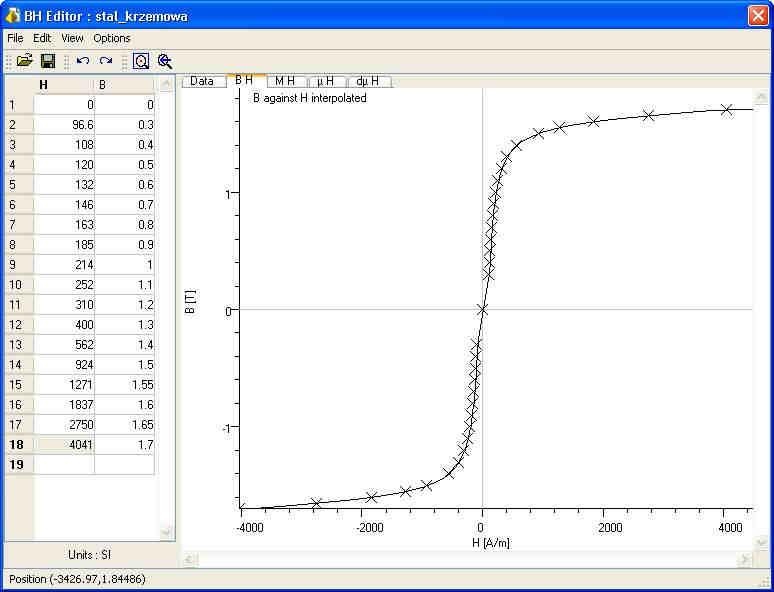Open the Edit menu

click(42, 38)
